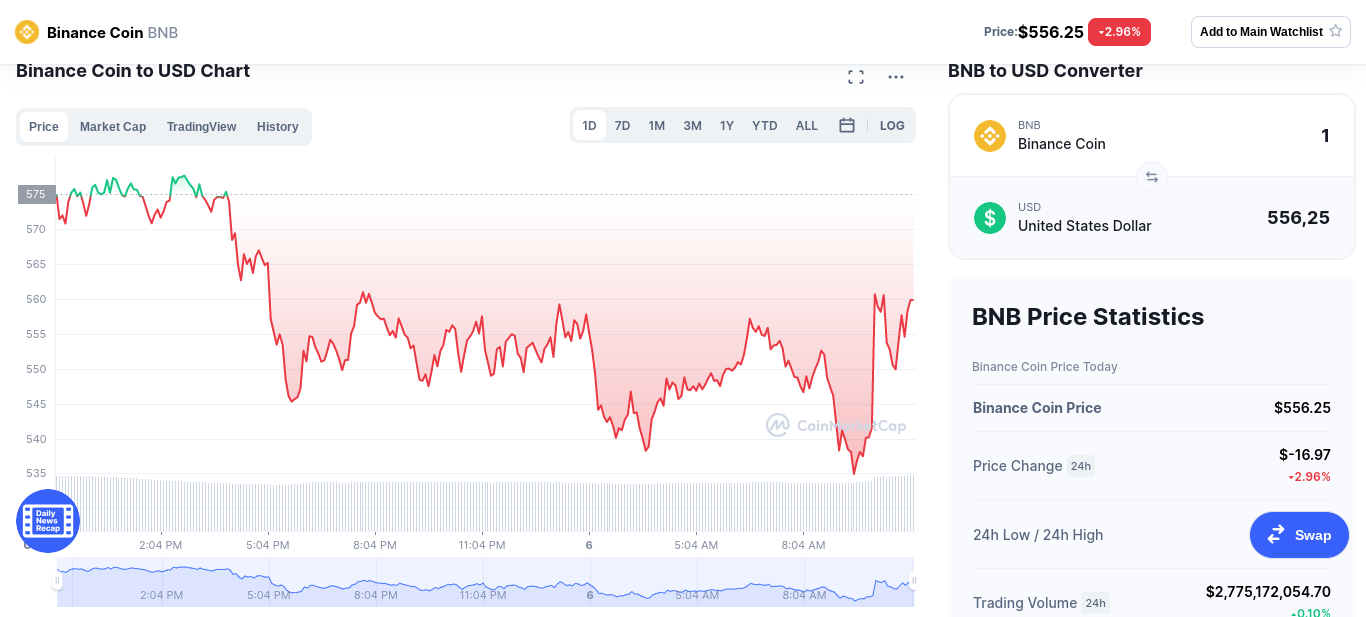Click the BNB coin icon in converter

pos(990,136)
